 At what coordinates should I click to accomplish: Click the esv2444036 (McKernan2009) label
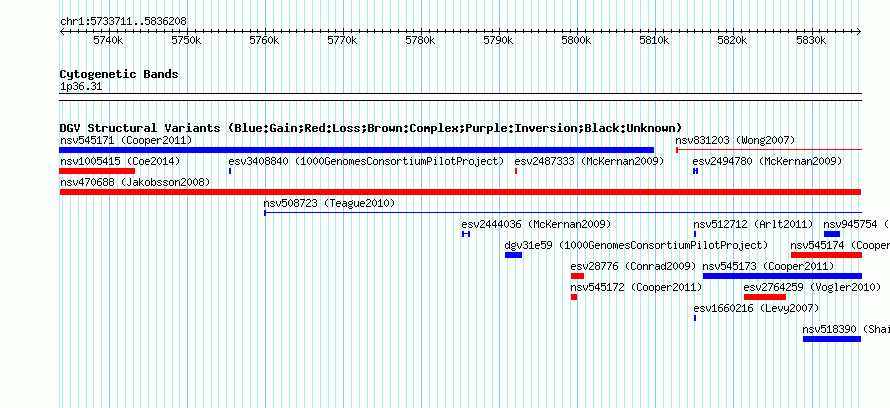tap(536, 224)
